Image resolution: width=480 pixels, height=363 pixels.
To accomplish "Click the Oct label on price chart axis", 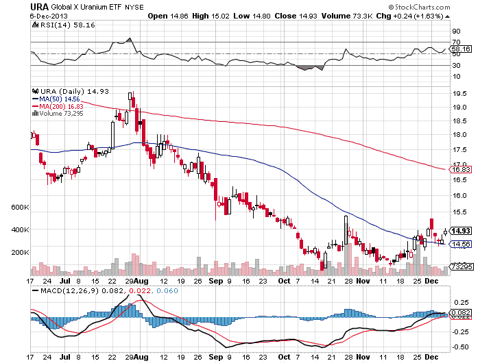I will point(284,281).
